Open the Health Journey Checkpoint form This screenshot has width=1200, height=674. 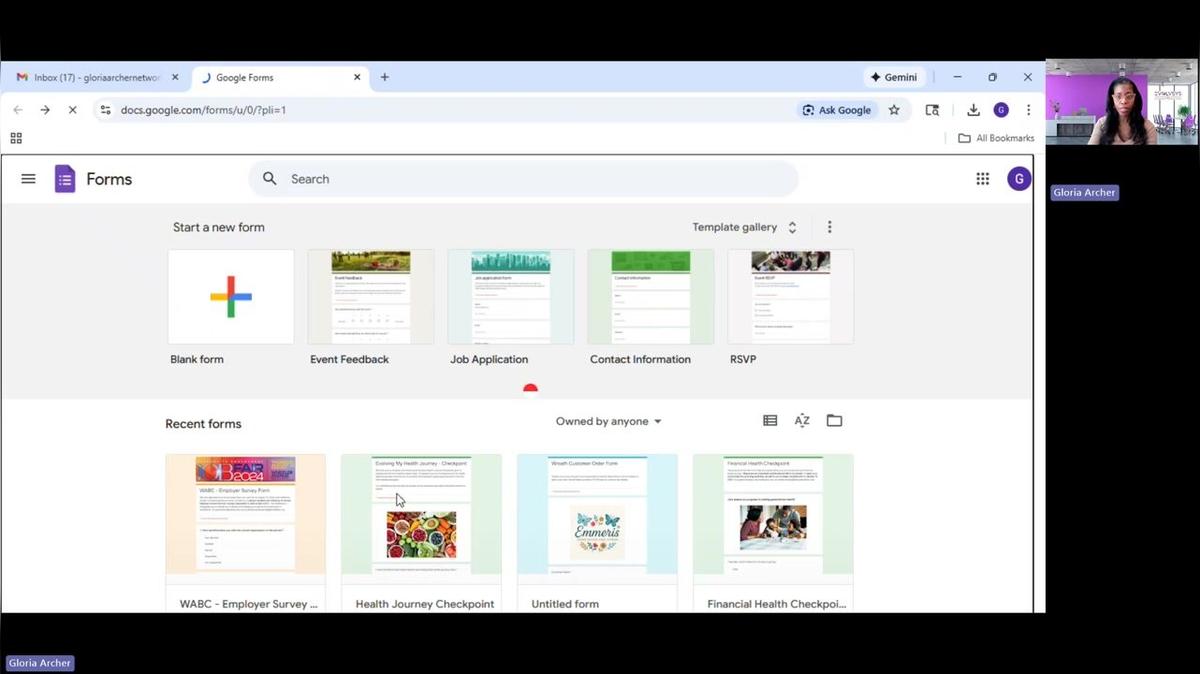(x=421, y=514)
